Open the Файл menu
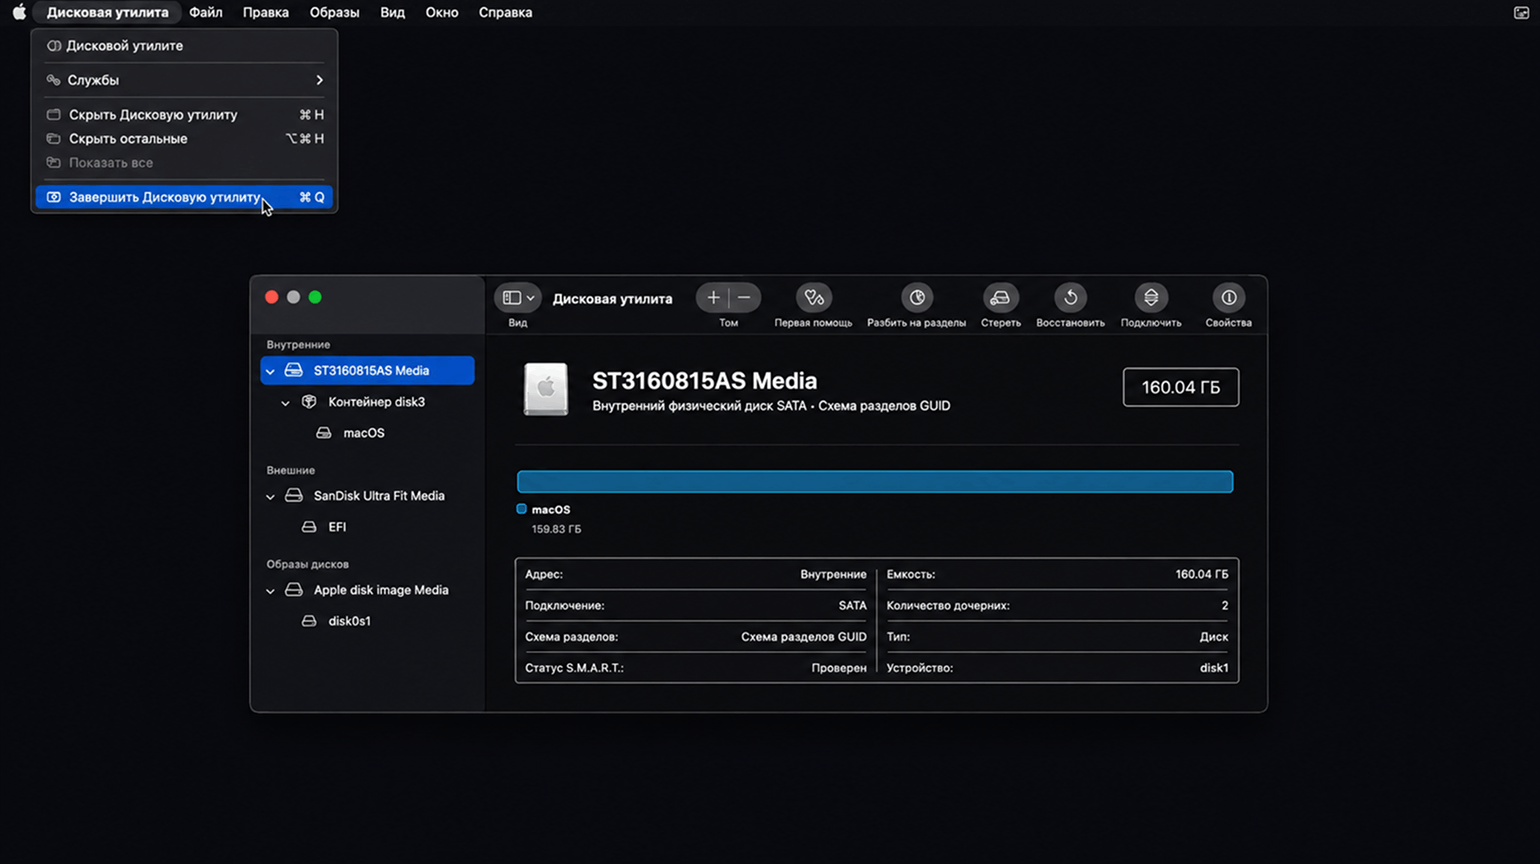Image resolution: width=1540 pixels, height=864 pixels. [x=206, y=12]
